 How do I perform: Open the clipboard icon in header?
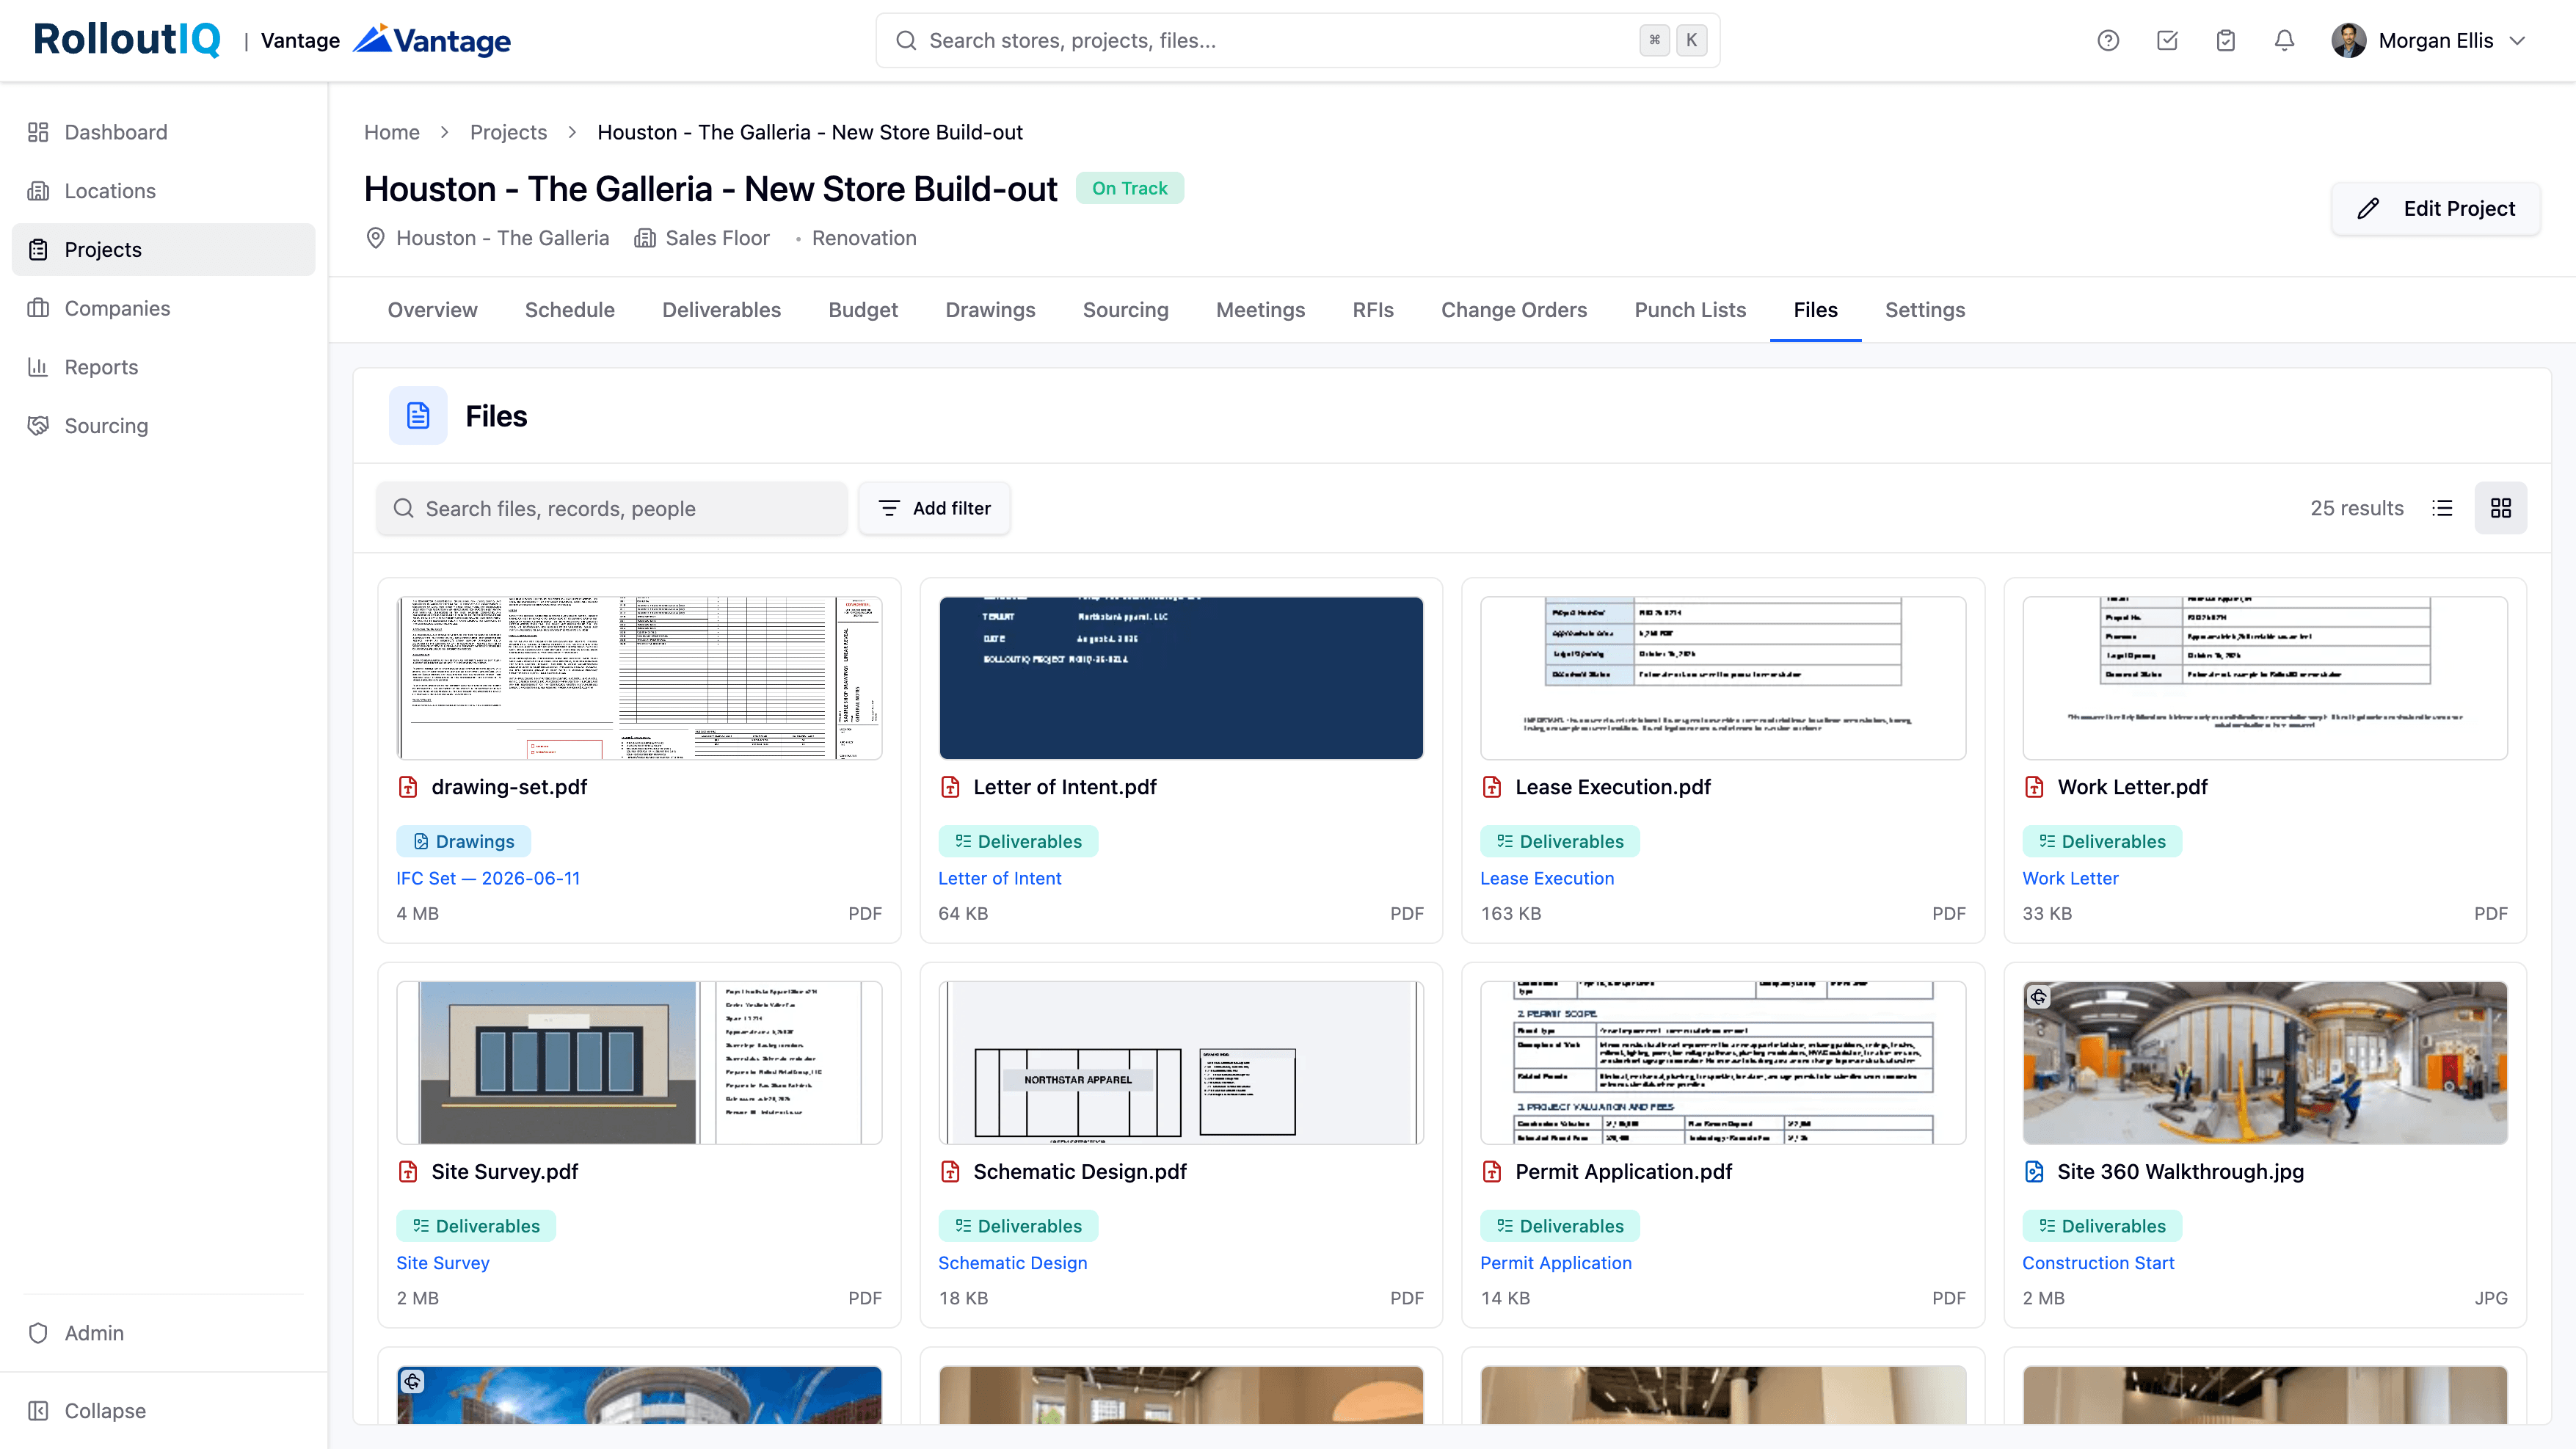tap(2226, 41)
